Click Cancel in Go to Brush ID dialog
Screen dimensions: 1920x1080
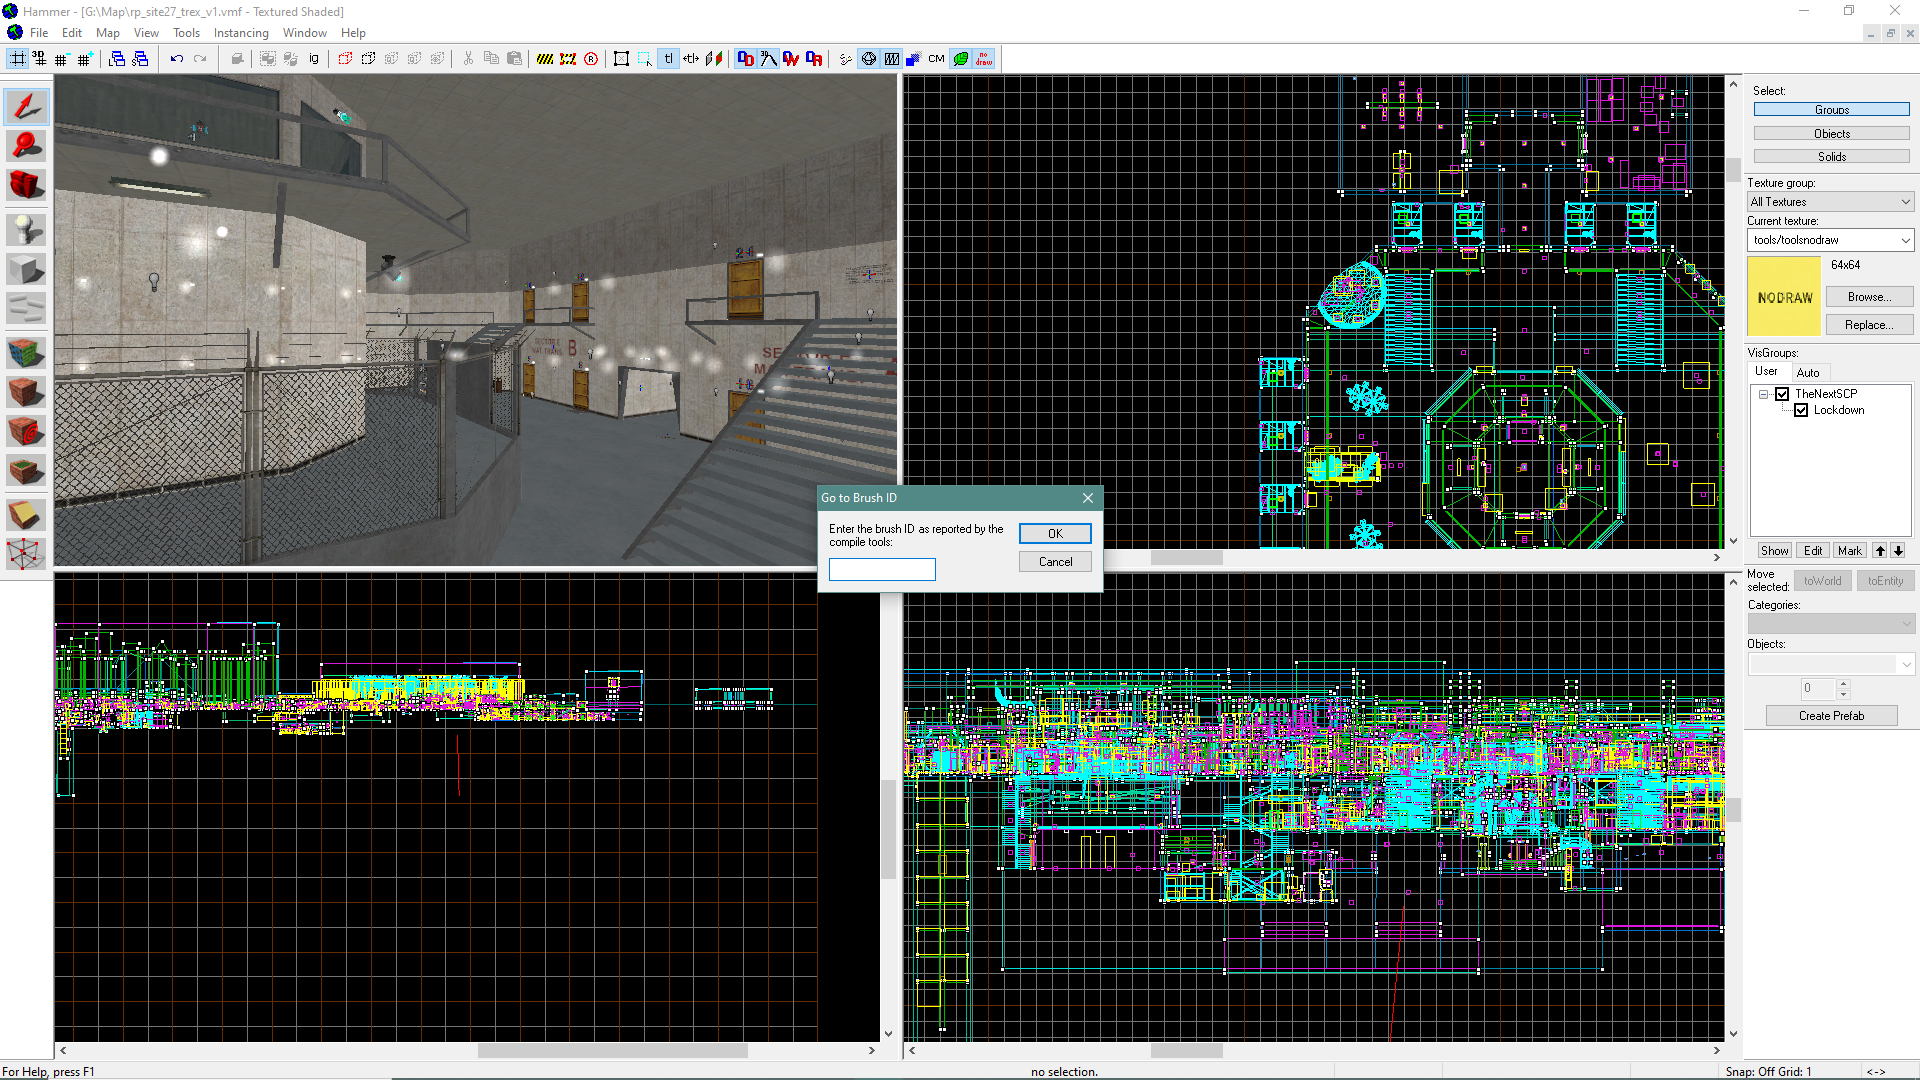(x=1055, y=562)
